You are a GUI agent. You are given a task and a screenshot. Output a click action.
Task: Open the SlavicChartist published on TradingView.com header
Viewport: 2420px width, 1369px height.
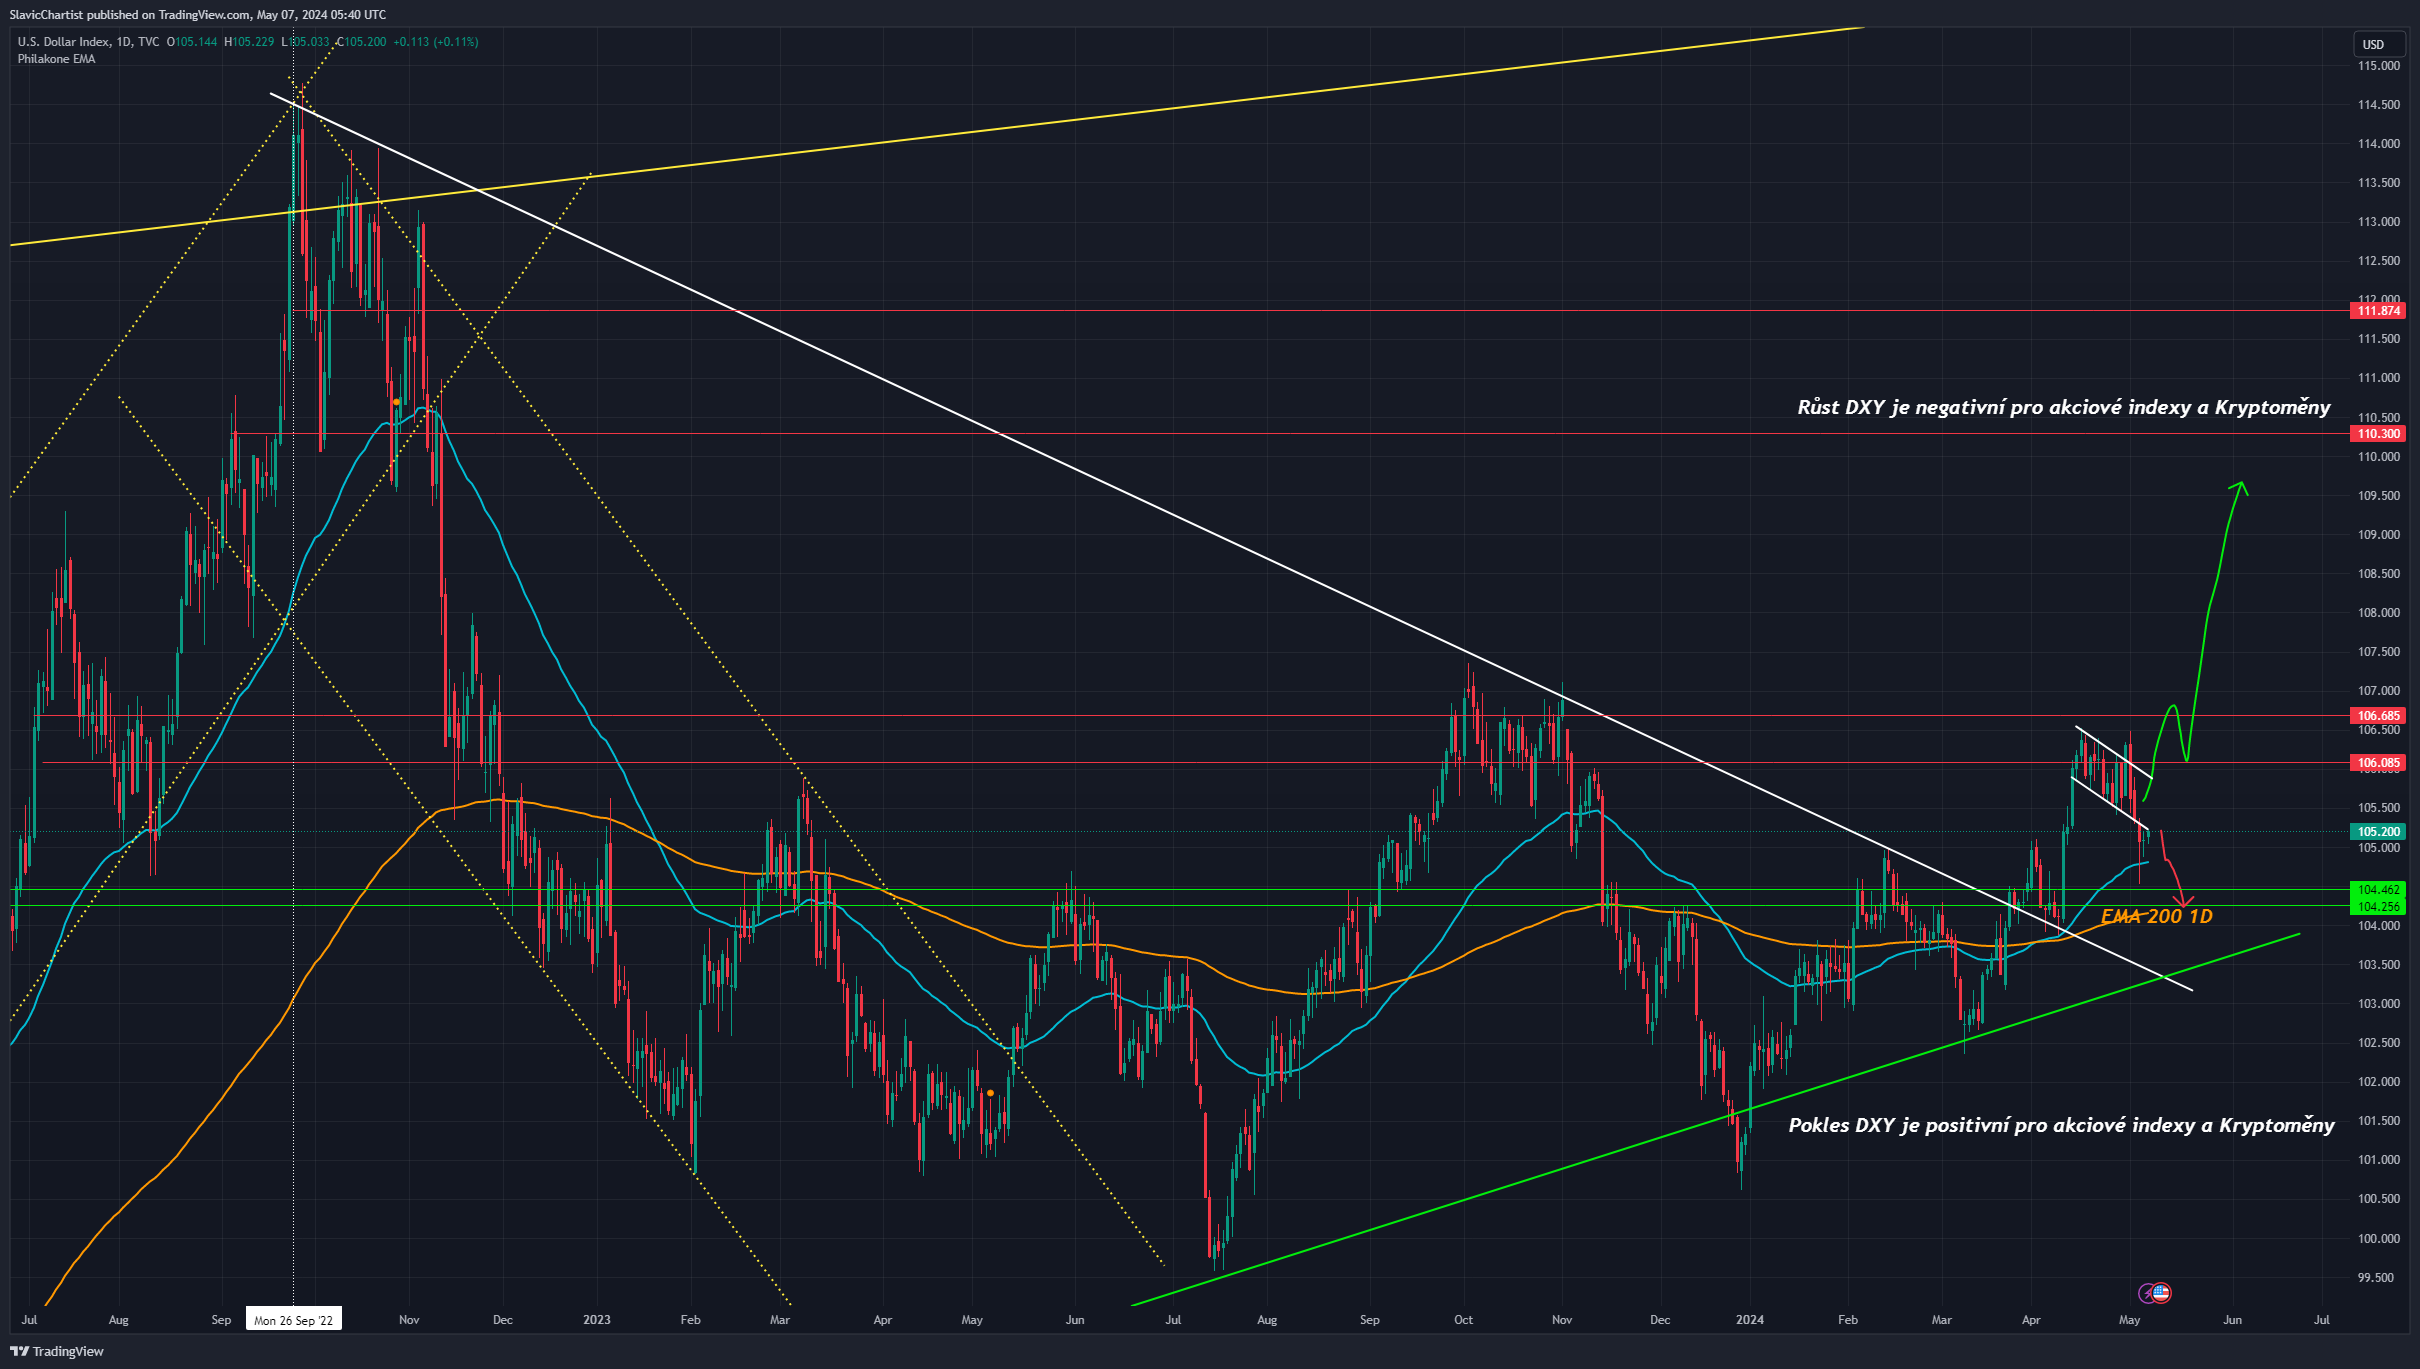click(198, 15)
